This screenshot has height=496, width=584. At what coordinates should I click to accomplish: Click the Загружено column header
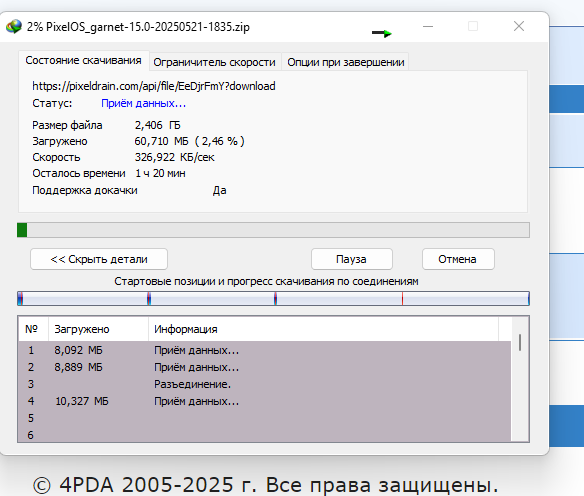click(98, 329)
